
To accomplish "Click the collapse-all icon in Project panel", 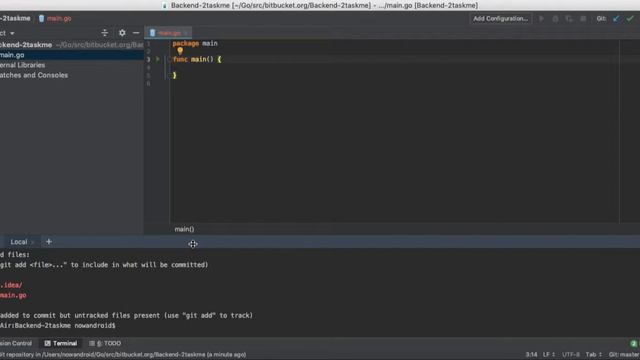I will click(104, 33).
